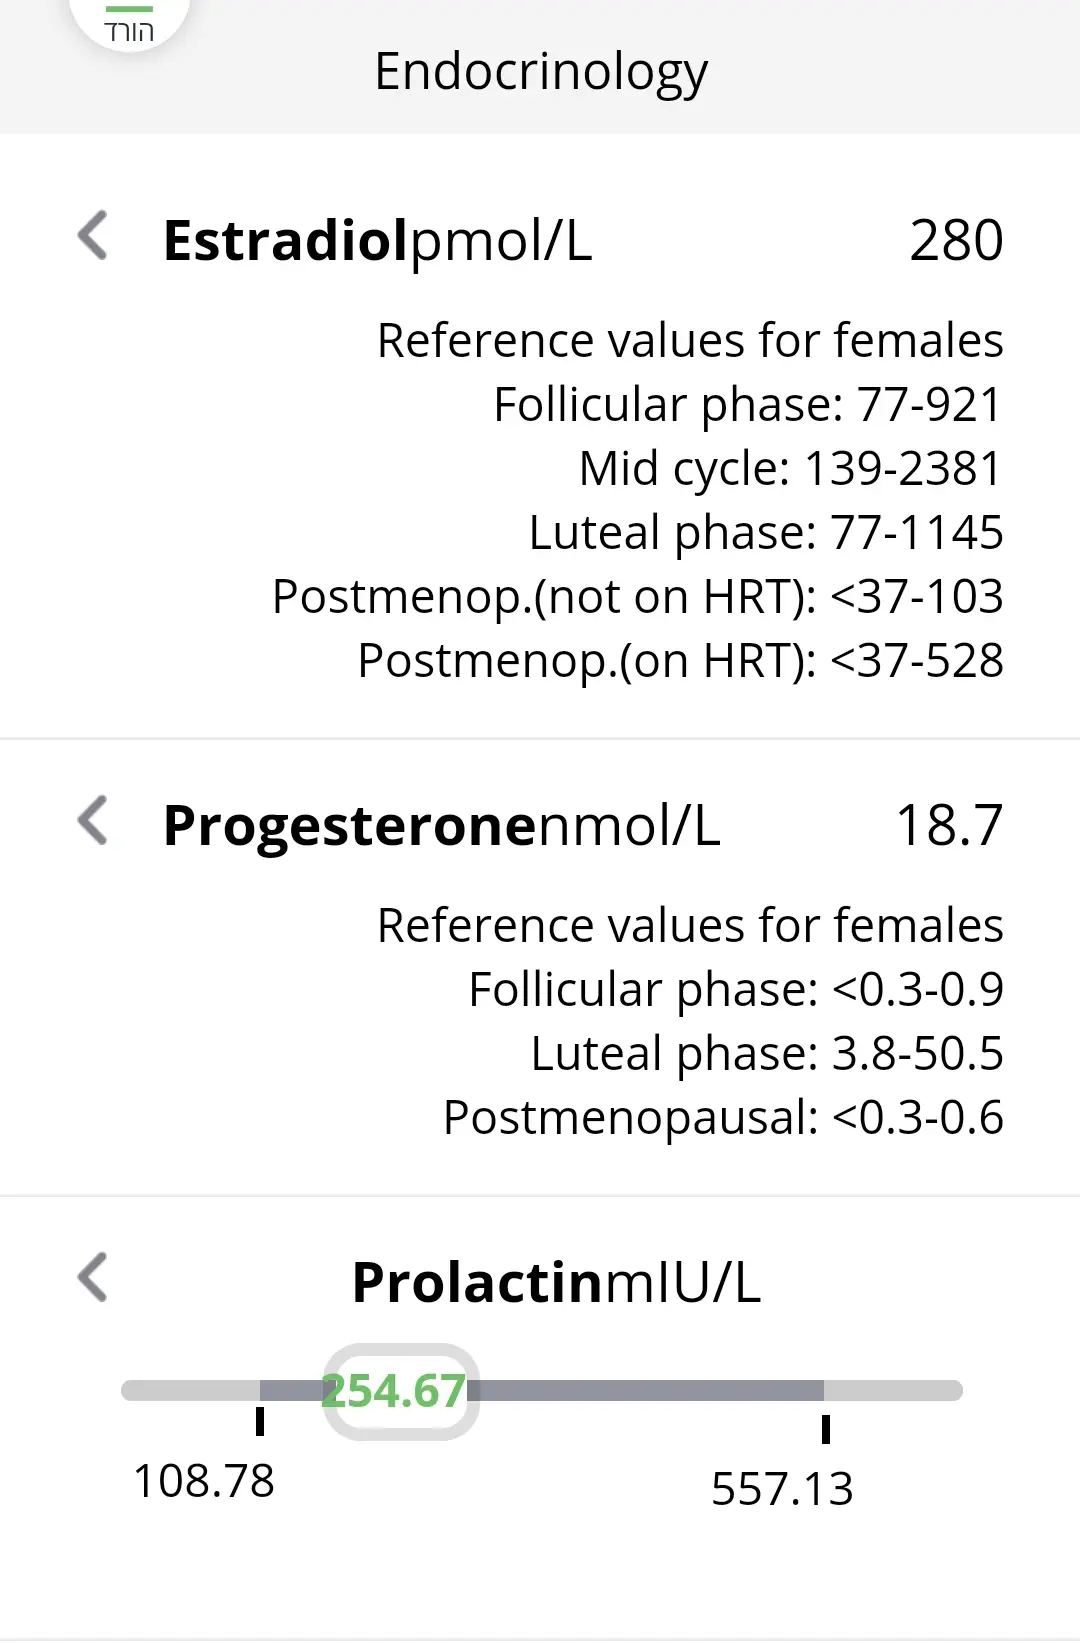The height and width of the screenshot is (1643, 1080).
Task: Select Estradiol's Follicular phase 77-921 reference line
Action: coord(747,405)
